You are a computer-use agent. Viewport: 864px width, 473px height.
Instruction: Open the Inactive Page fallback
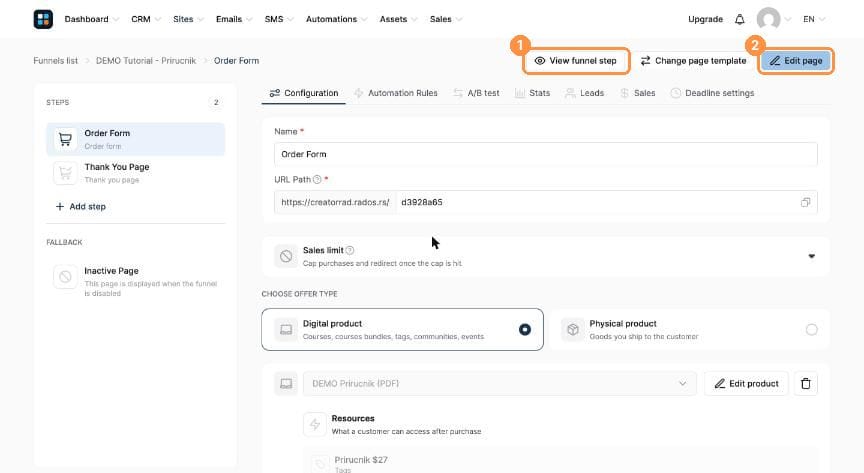coord(136,281)
